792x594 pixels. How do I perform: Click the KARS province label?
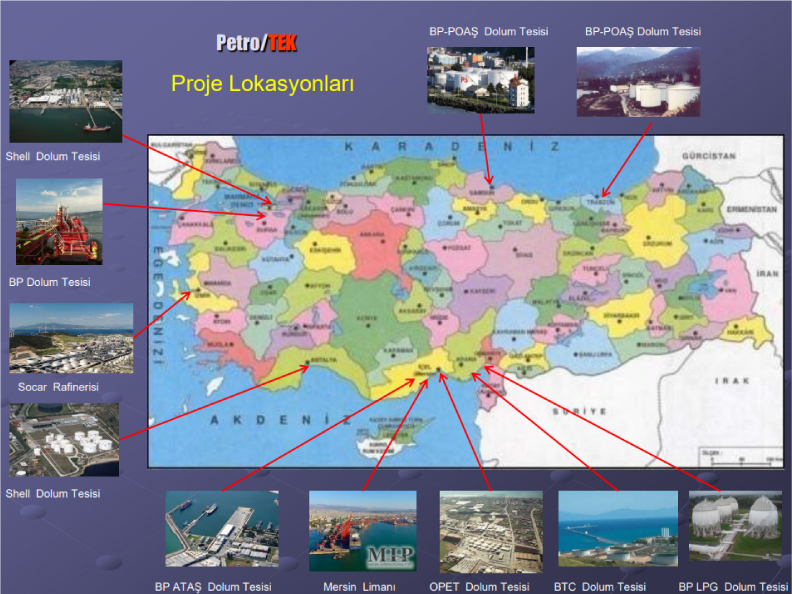click(x=706, y=210)
